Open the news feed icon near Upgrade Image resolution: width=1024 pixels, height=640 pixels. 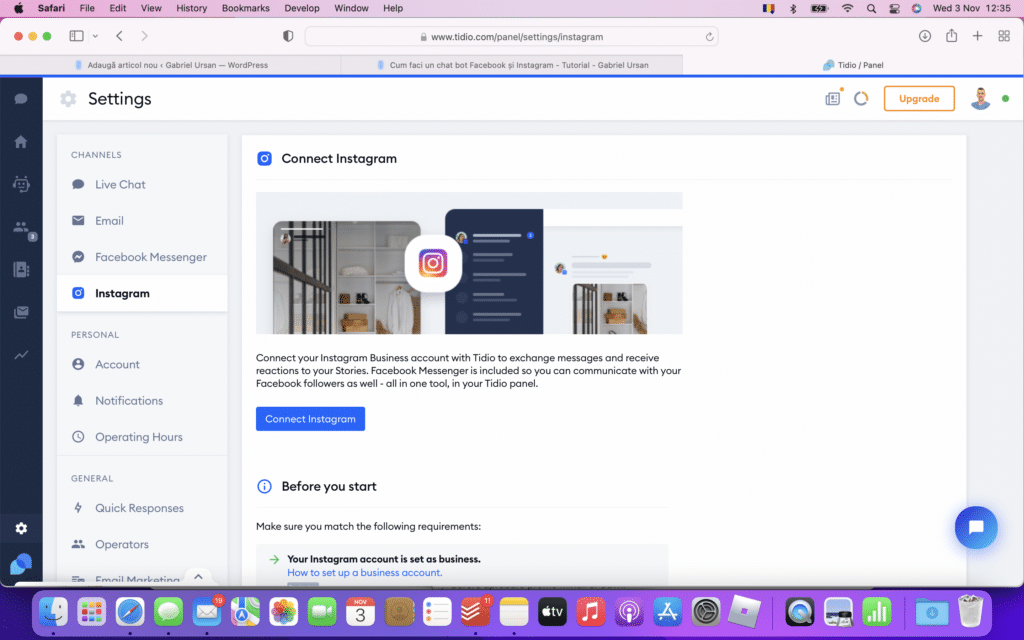(833, 99)
